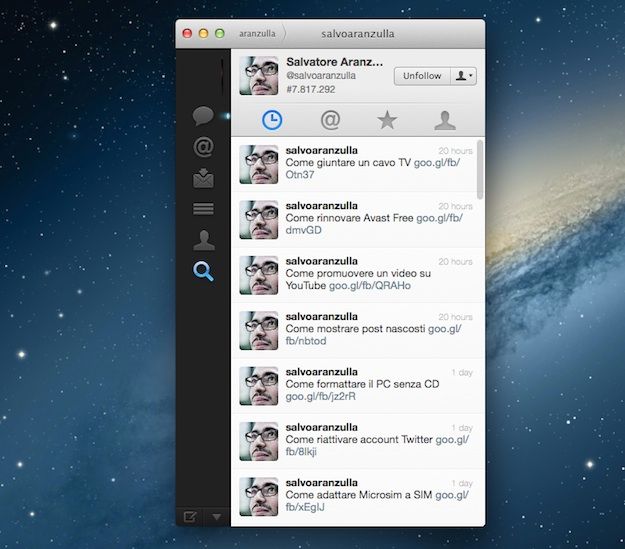Select tweet 'Come formattare il PC senza CD'
The height and width of the screenshot is (549, 625).
click(x=358, y=386)
